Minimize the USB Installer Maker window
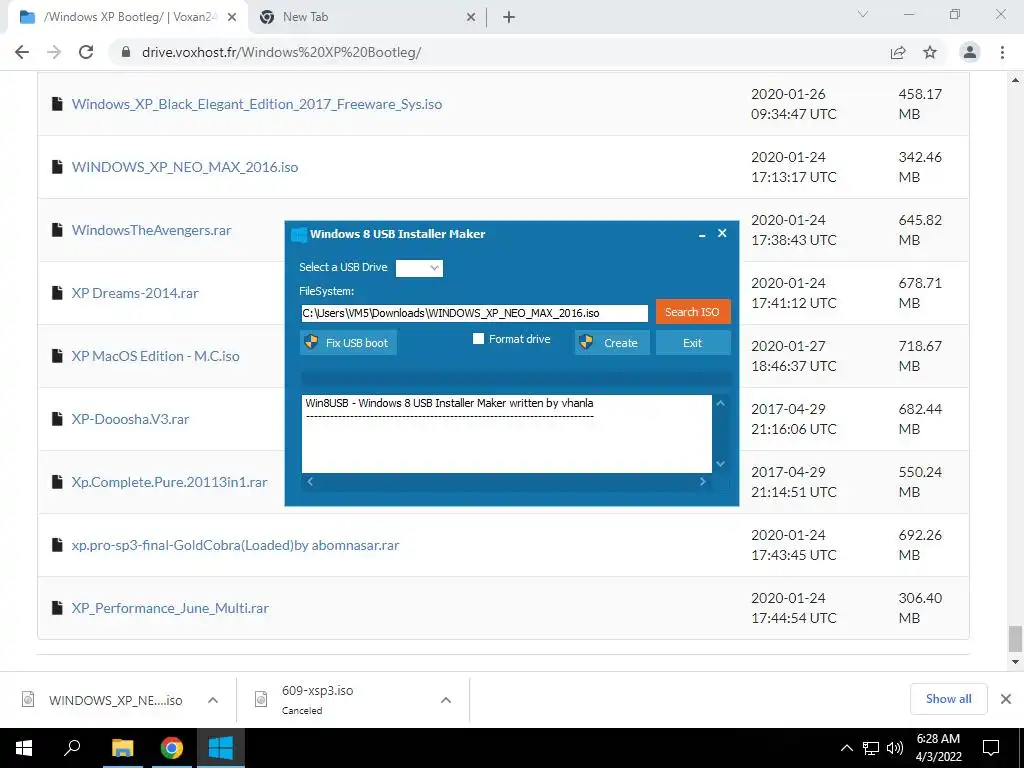Image resolution: width=1024 pixels, height=768 pixels. pos(702,234)
